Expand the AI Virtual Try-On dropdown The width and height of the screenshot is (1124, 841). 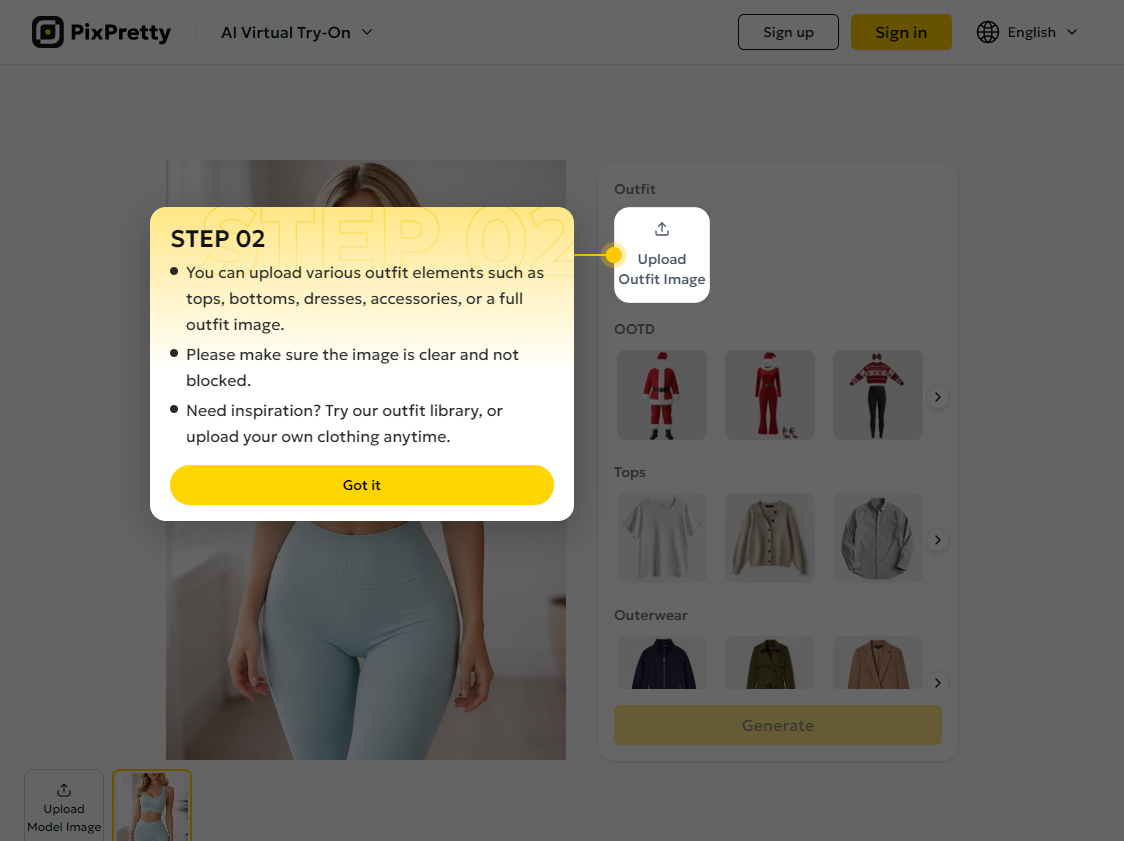click(297, 32)
